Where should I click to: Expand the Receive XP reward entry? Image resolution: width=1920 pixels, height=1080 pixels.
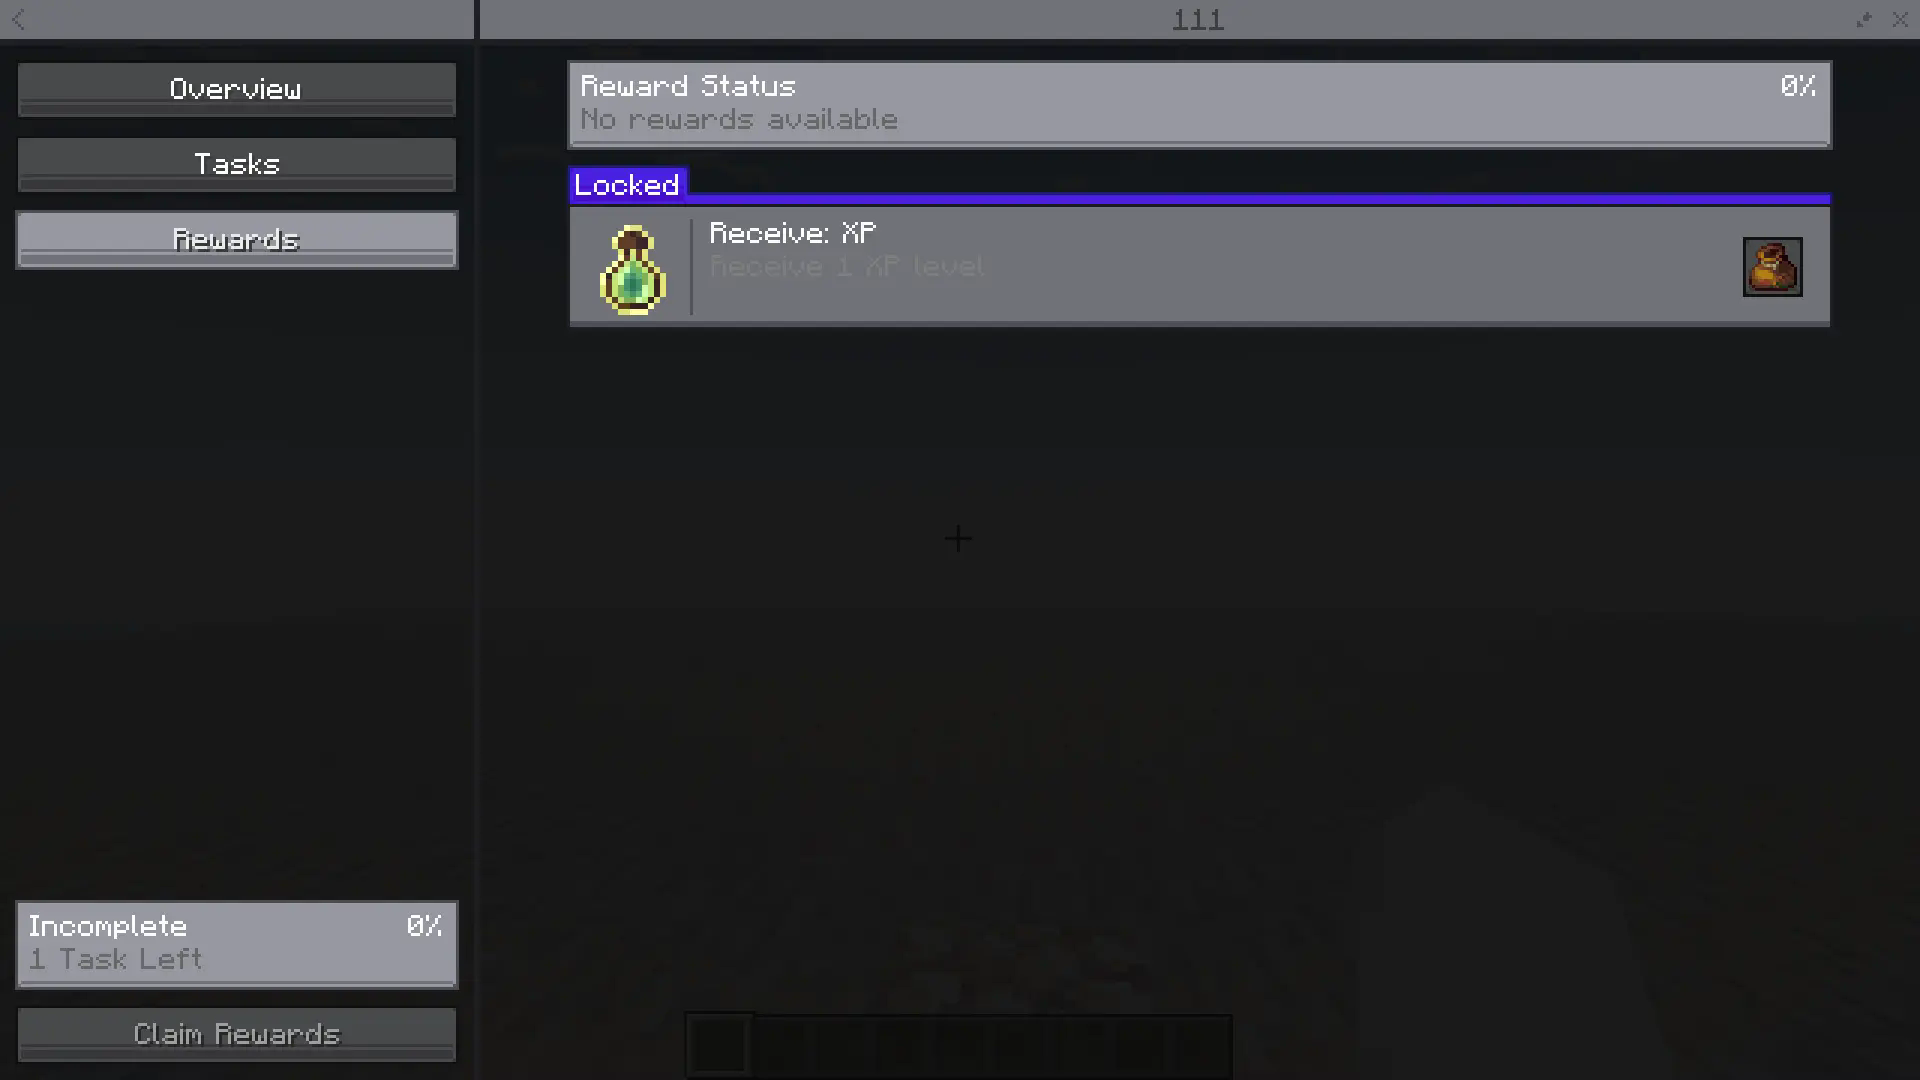tap(1197, 266)
